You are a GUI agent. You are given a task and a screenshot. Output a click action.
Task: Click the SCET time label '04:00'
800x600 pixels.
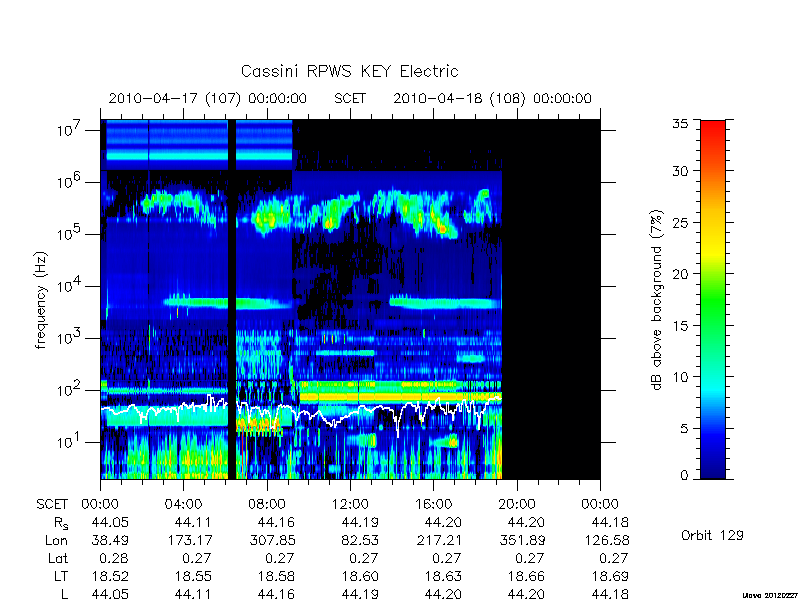(183, 504)
